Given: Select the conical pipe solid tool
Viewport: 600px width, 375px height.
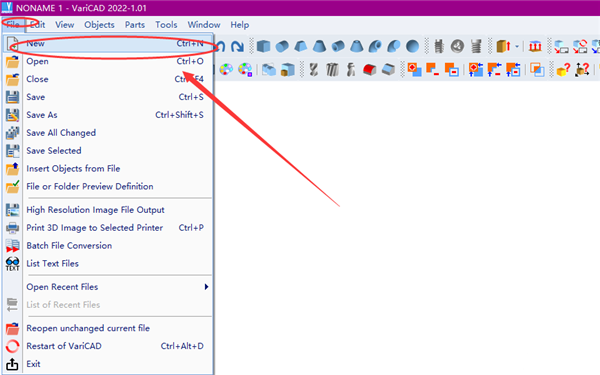Looking at the screenshot, I should (356, 47).
